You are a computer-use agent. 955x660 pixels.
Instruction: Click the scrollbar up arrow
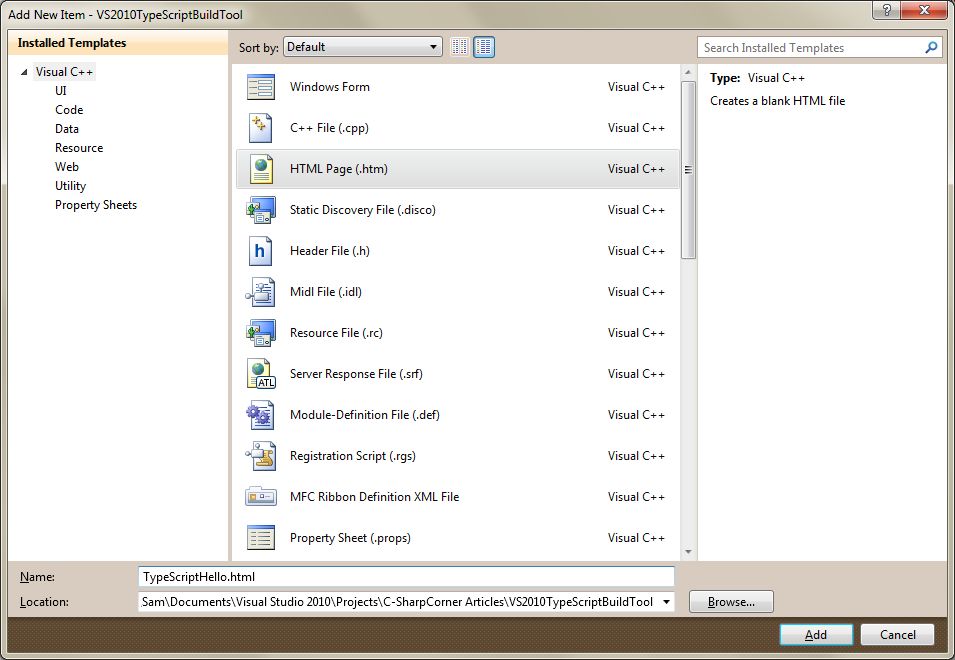pos(688,72)
